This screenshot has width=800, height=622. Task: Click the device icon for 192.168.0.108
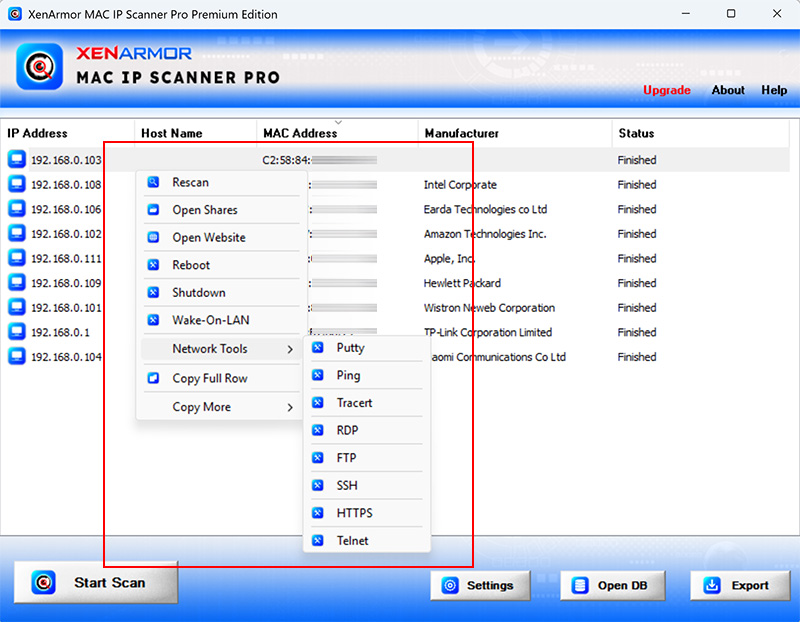pyautogui.click(x=17, y=184)
